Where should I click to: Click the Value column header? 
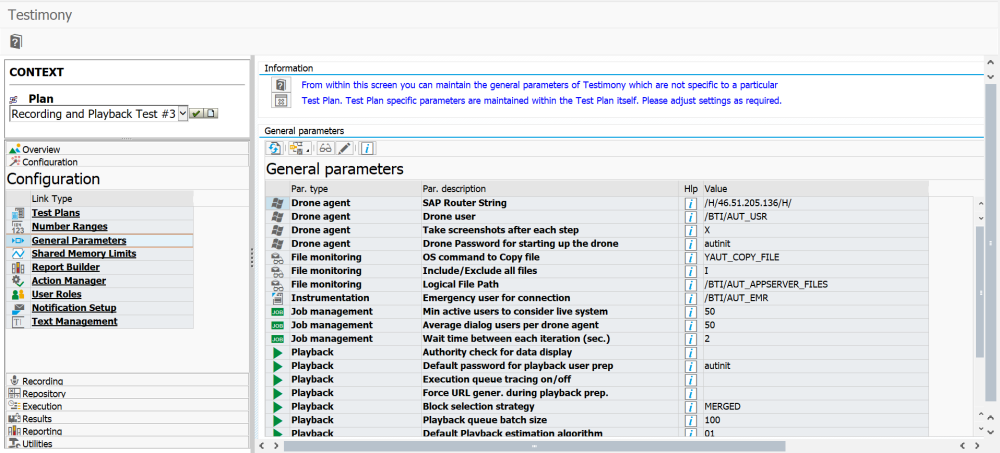814,189
